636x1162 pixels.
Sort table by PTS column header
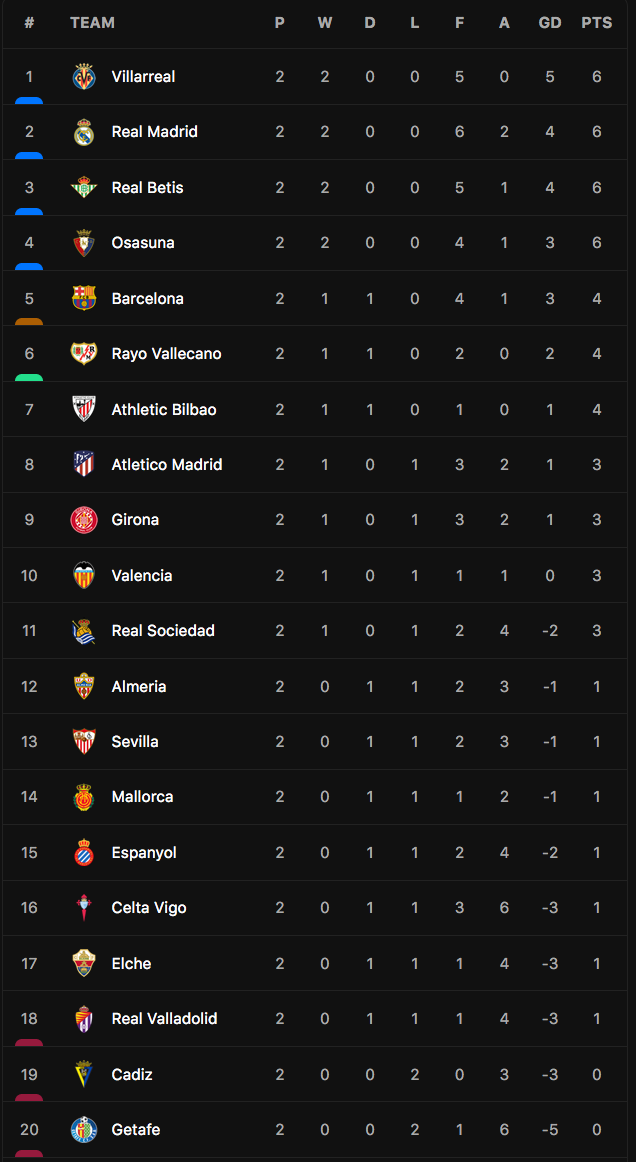[597, 23]
